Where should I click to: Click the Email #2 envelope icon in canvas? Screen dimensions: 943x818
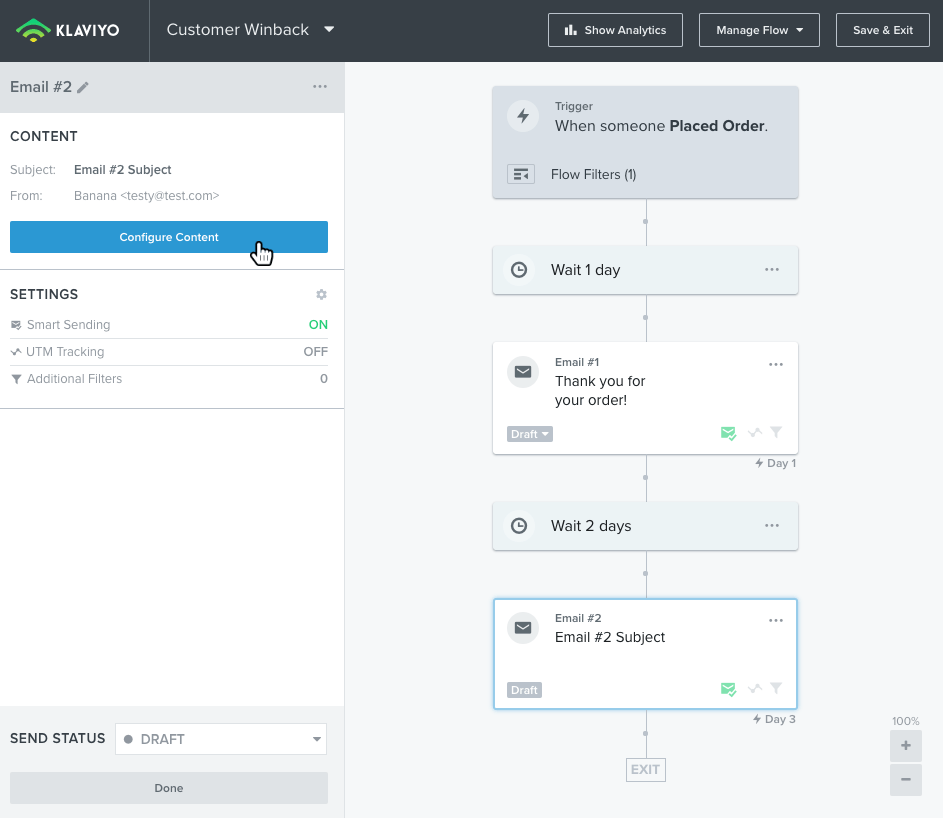(523, 628)
